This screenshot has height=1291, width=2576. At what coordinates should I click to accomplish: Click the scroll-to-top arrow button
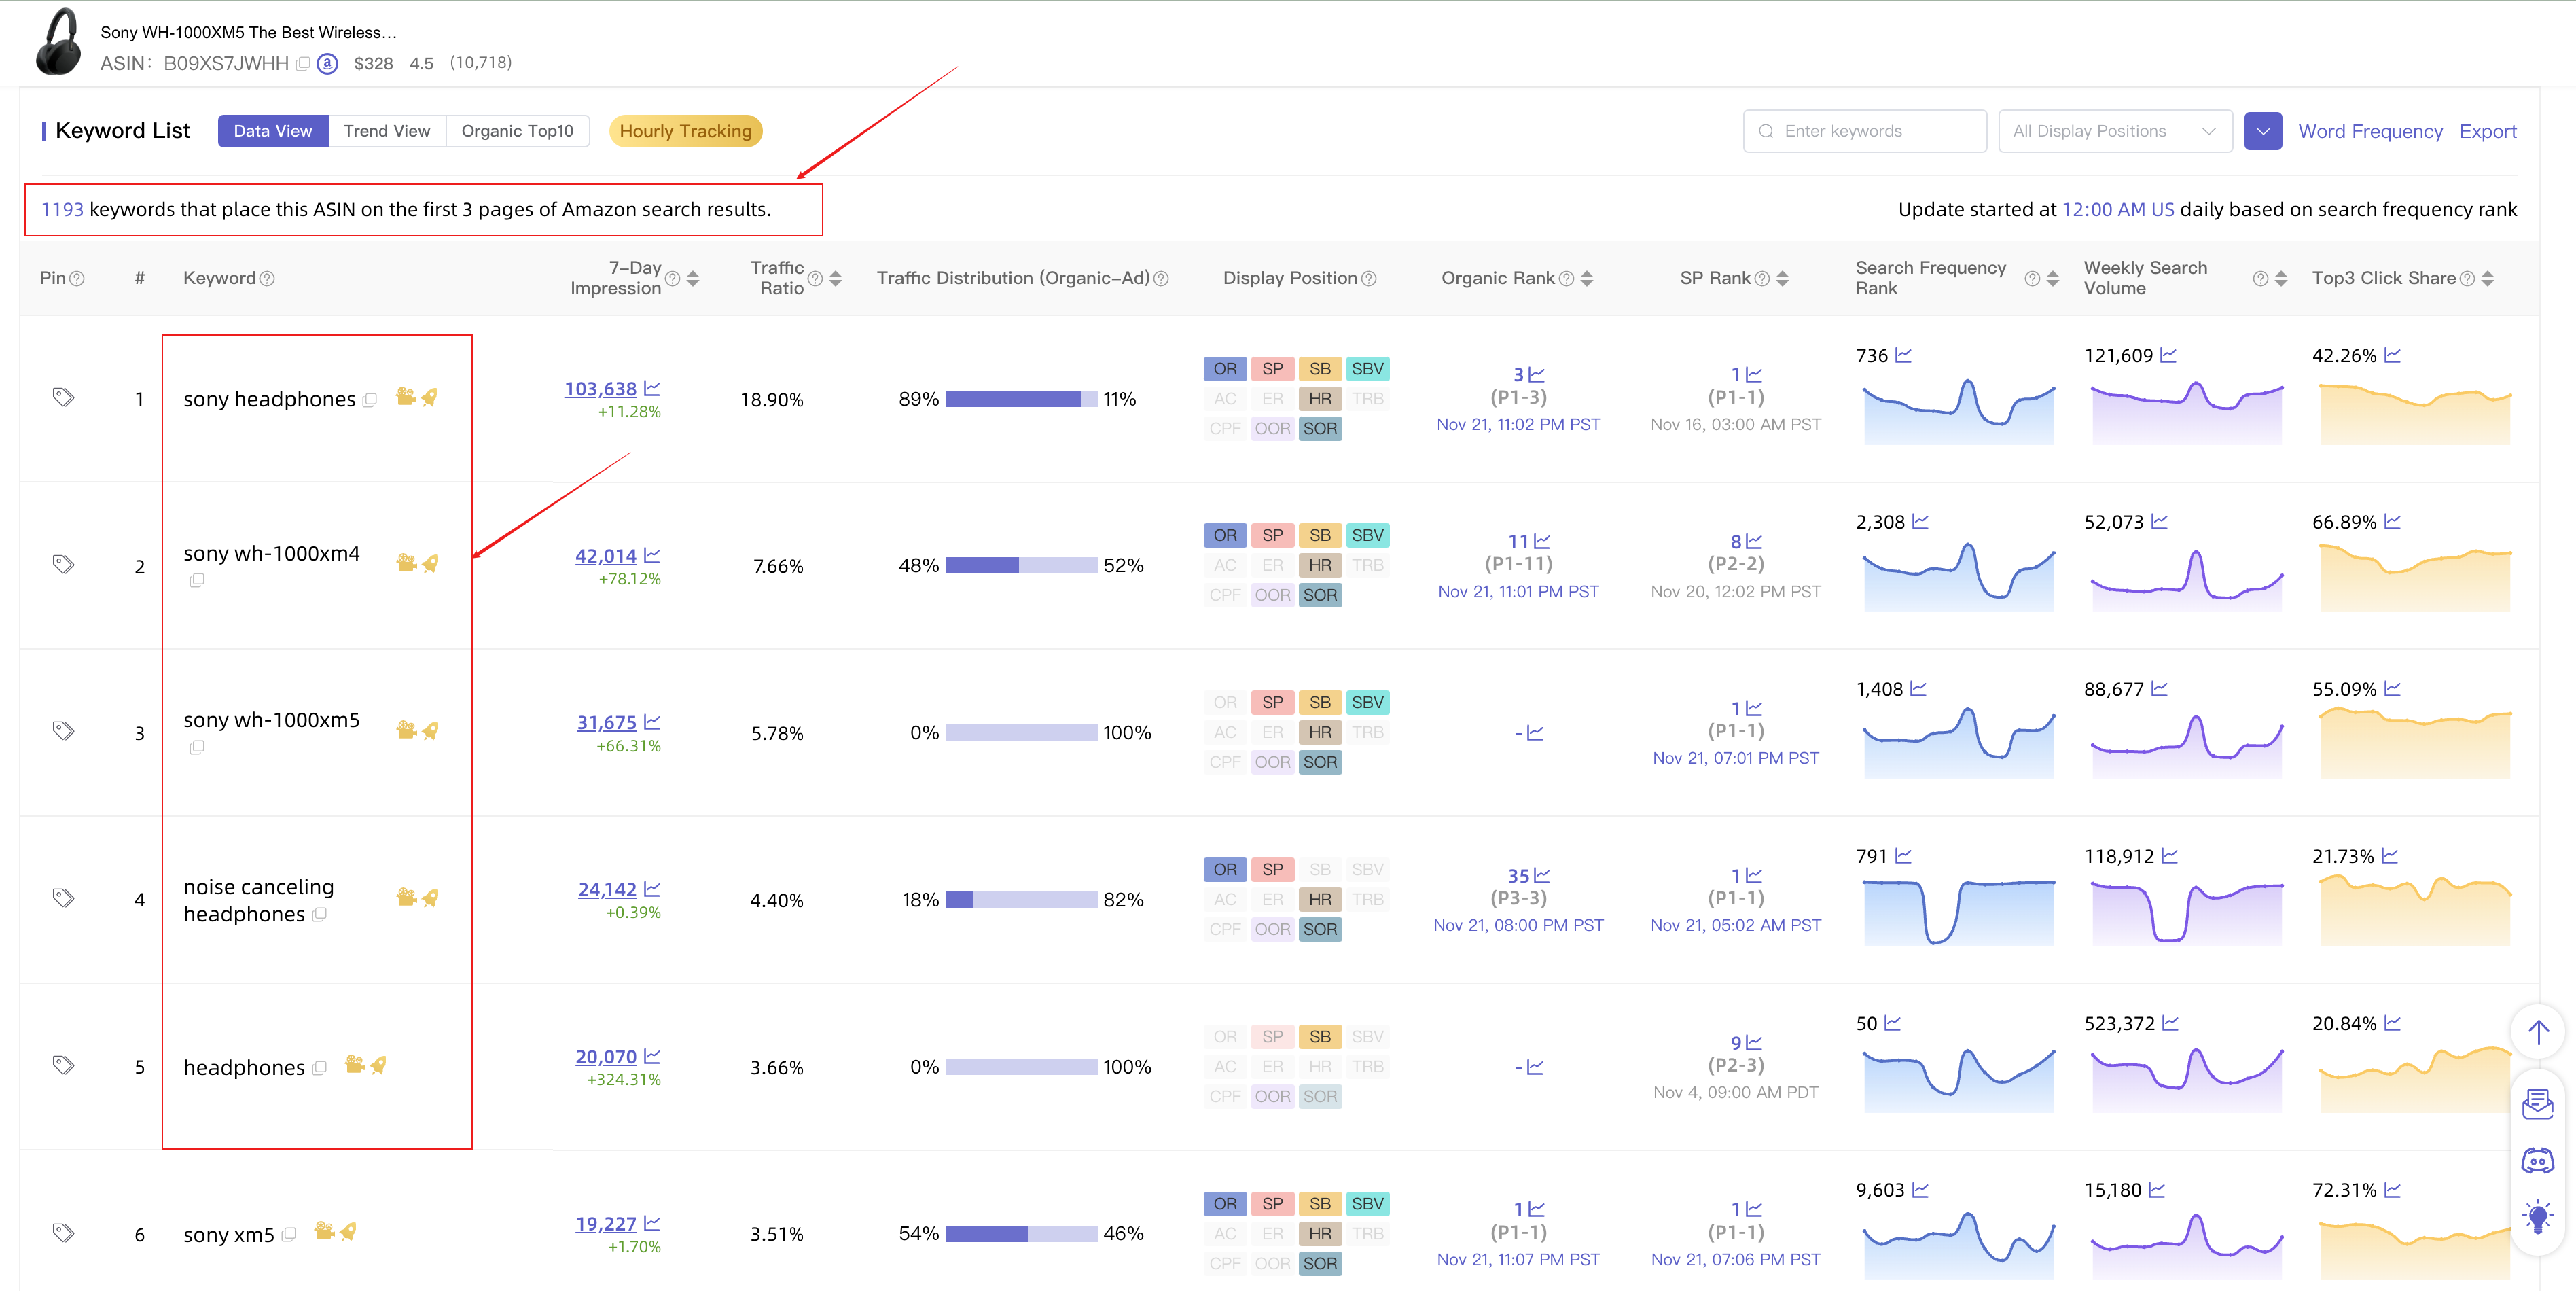coord(2538,1032)
